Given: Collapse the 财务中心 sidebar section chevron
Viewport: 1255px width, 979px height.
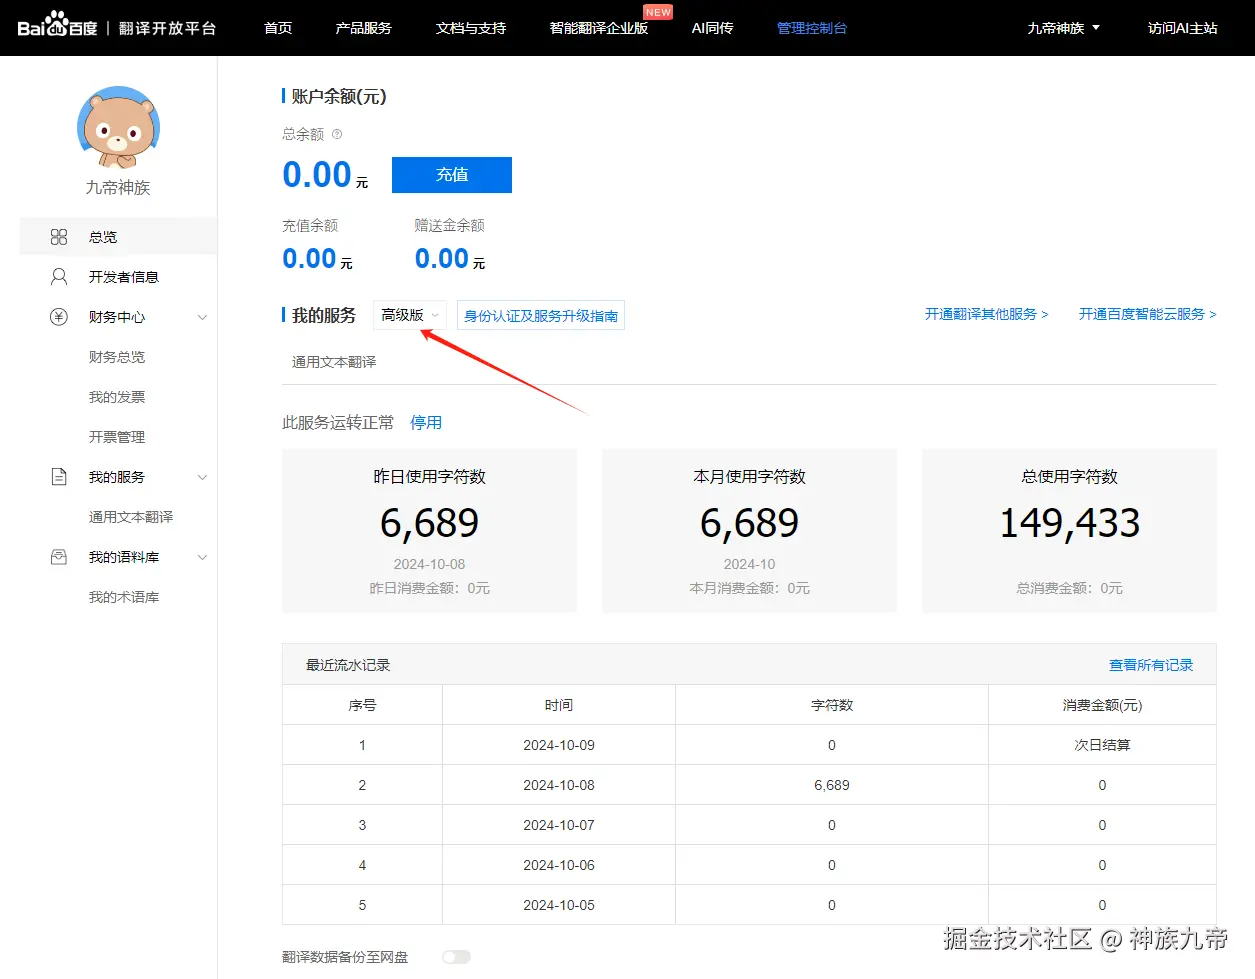Looking at the screenshot, I should (202, 317).
